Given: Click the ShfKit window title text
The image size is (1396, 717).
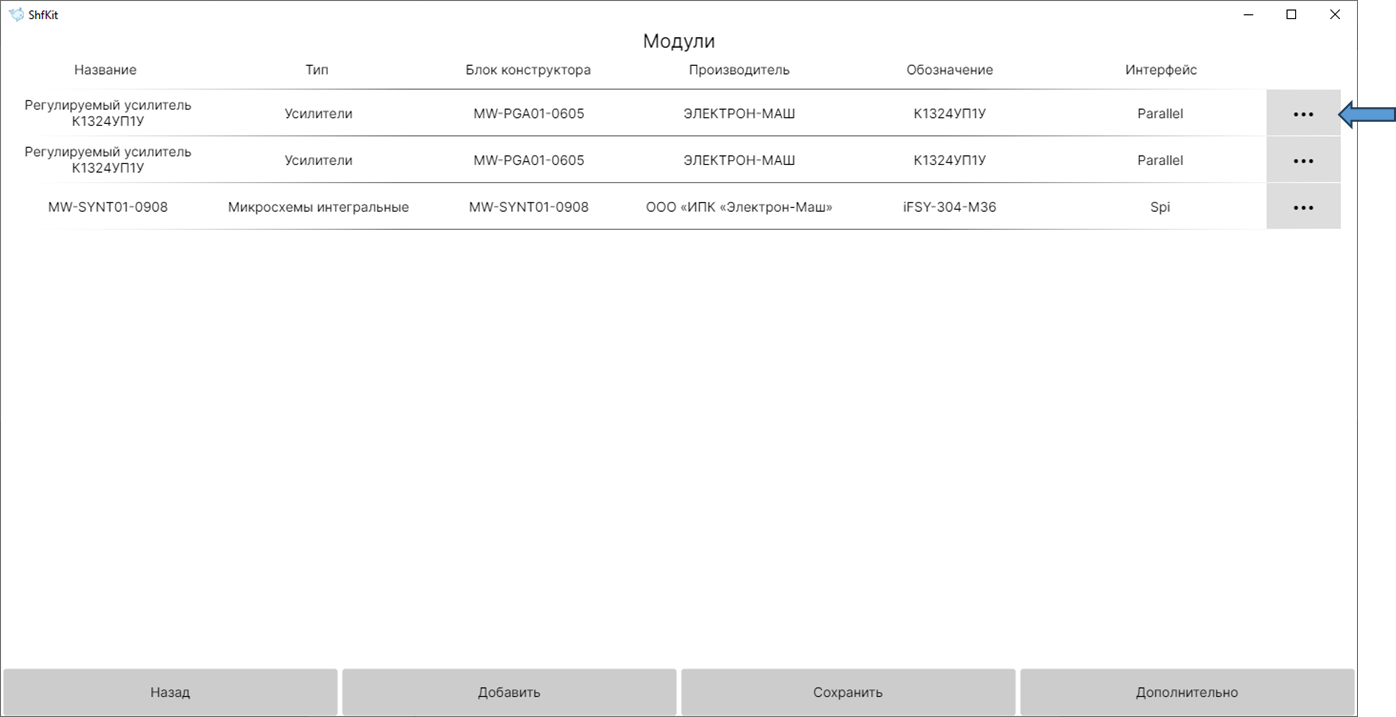Looking at the screenshot, I should tap(44, 15).
